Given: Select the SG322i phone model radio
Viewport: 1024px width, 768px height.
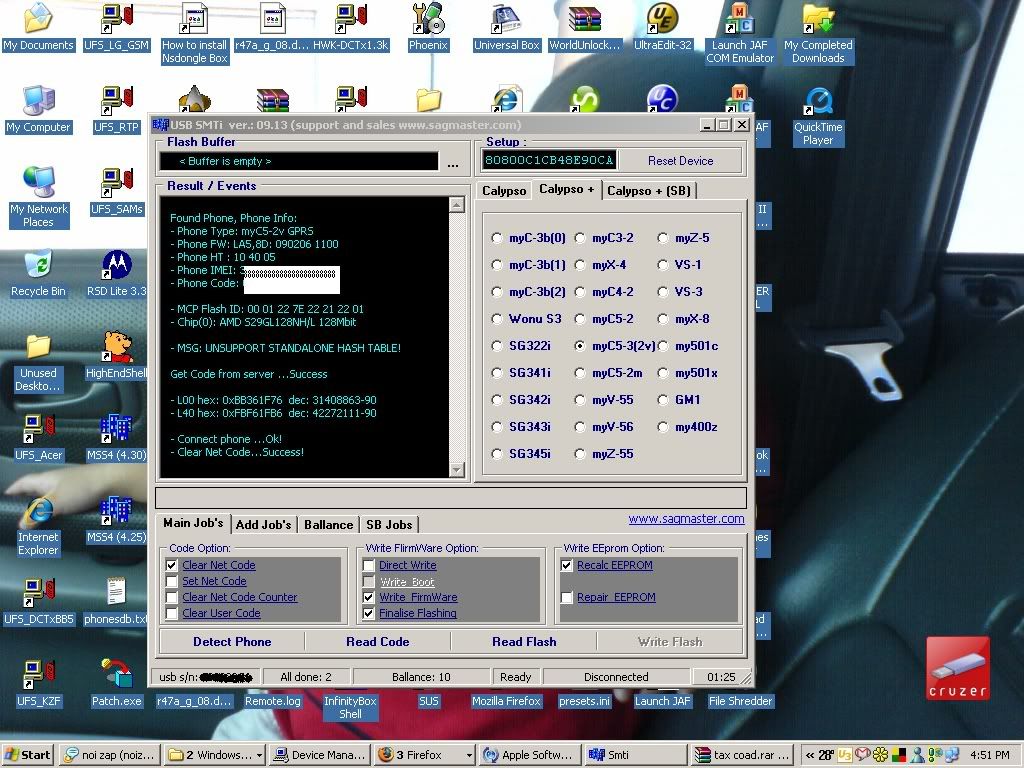Looking at the screenshot, I should point(497,346).
